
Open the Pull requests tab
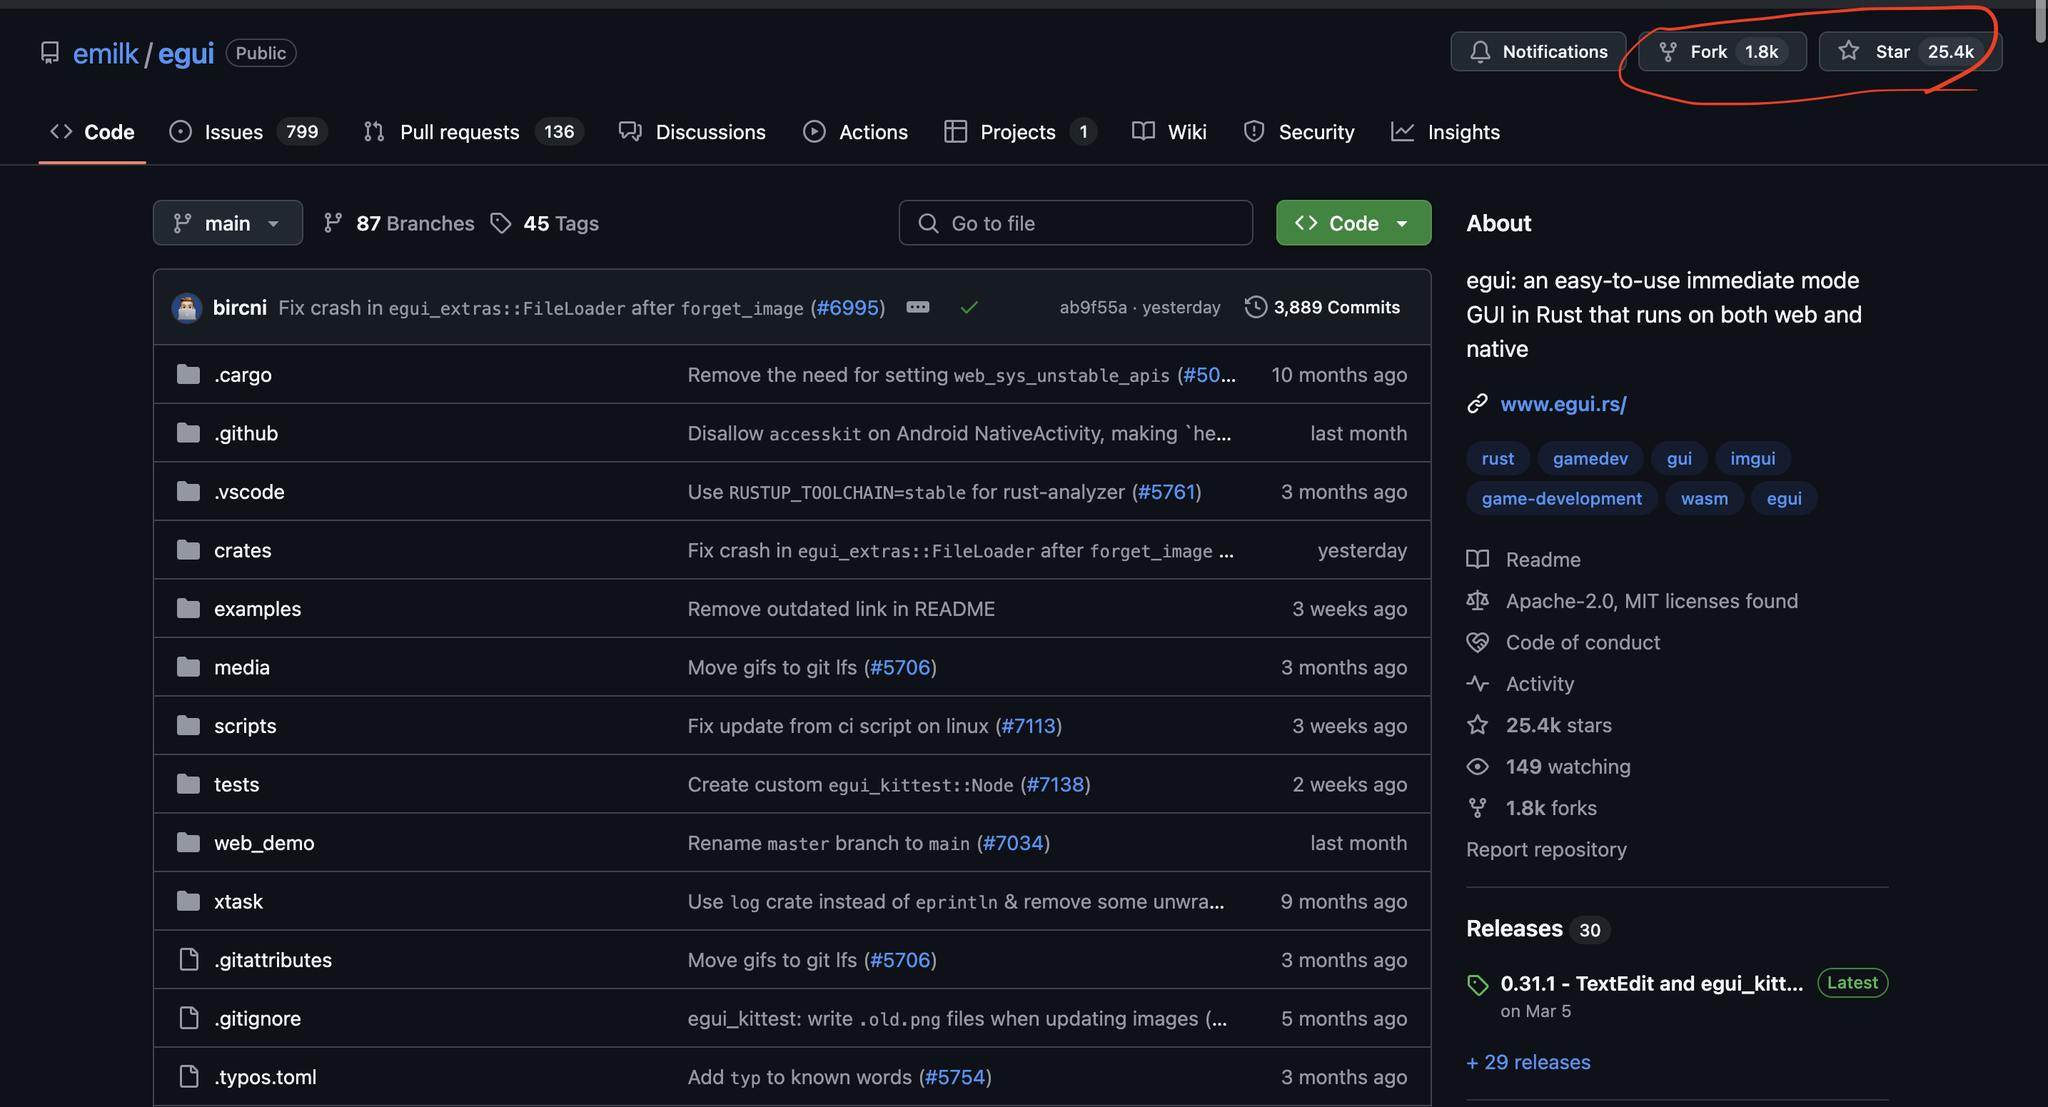tap(473, 132)
